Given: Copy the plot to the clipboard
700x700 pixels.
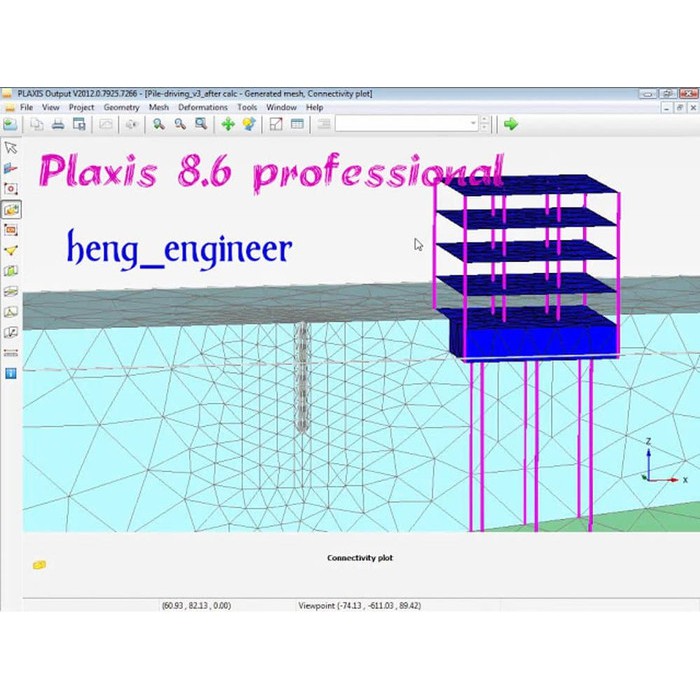Looking at the screenshot, I should pos(37,124).
